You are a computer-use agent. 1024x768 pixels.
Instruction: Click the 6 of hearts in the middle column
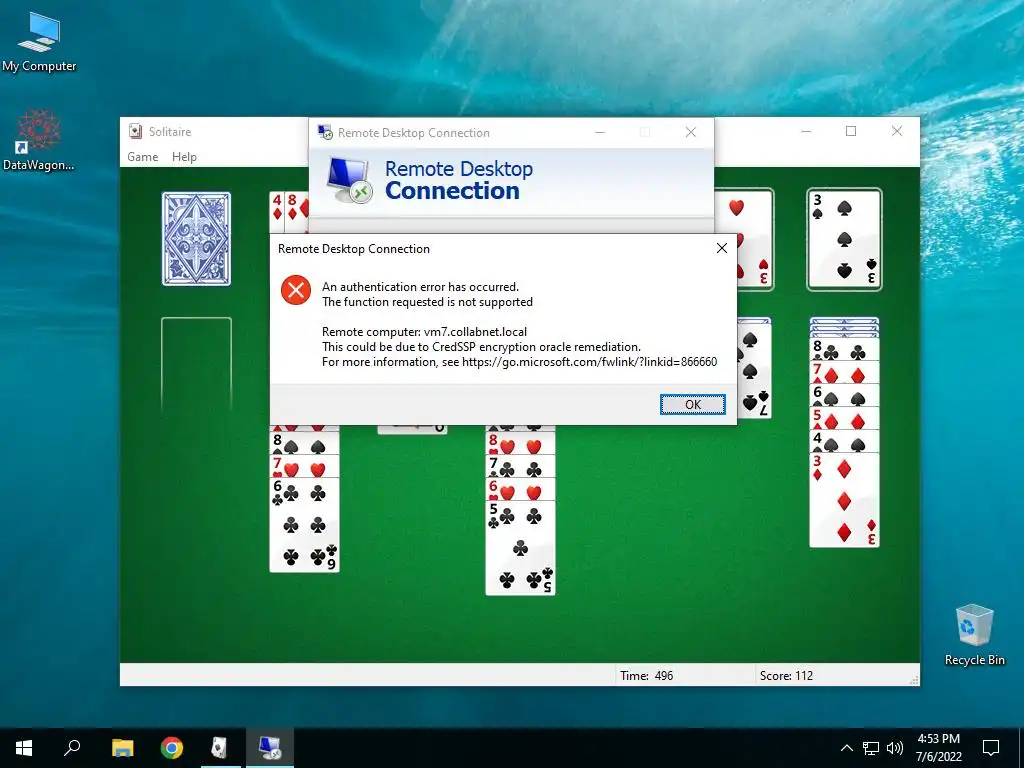tap(520, 489)
